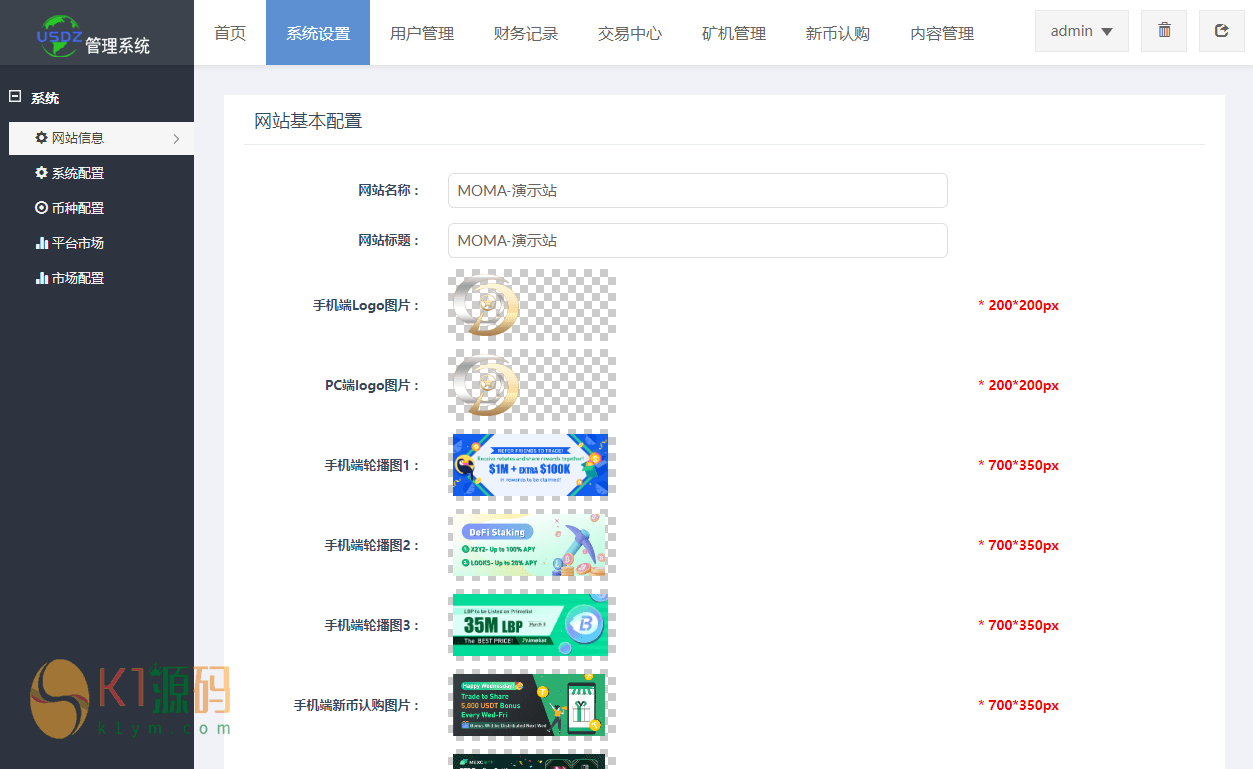
Task: Click the 网站基本配置 heading
Action: 308,121
